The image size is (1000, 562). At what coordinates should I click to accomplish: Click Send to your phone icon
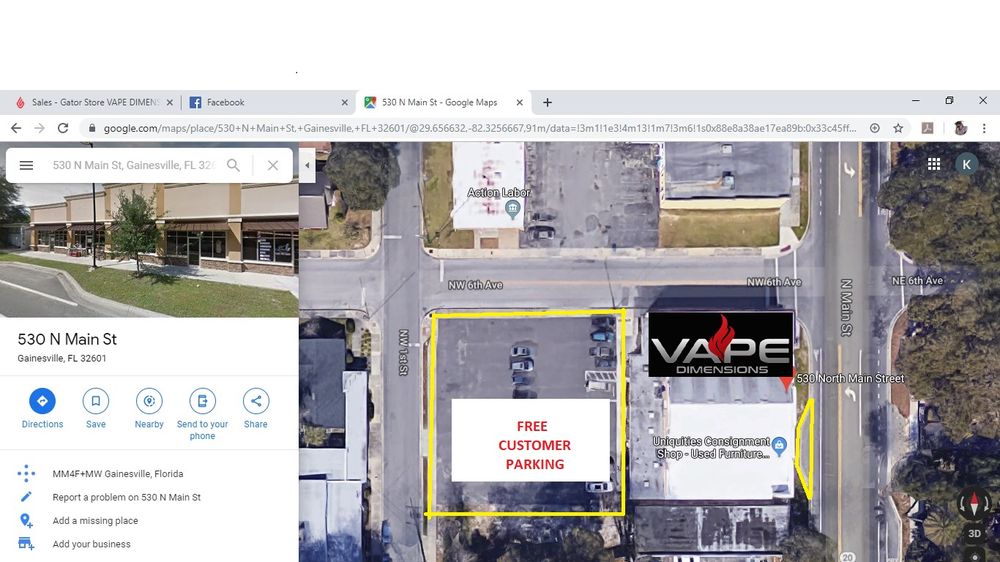tap(202, 401)
